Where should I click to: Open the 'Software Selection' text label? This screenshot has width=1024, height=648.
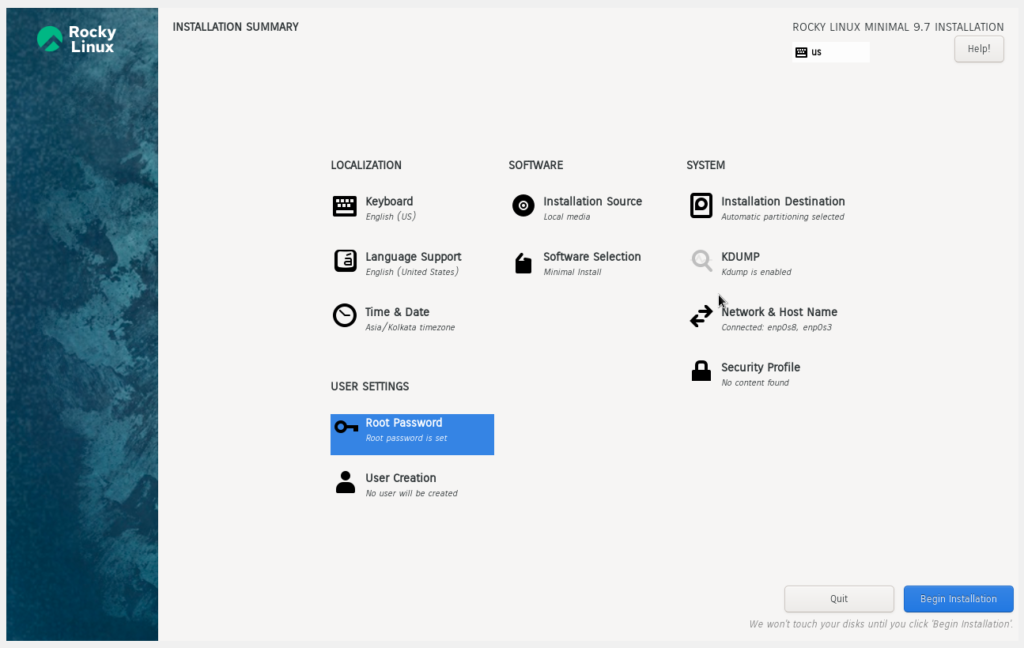click(591, 257)
